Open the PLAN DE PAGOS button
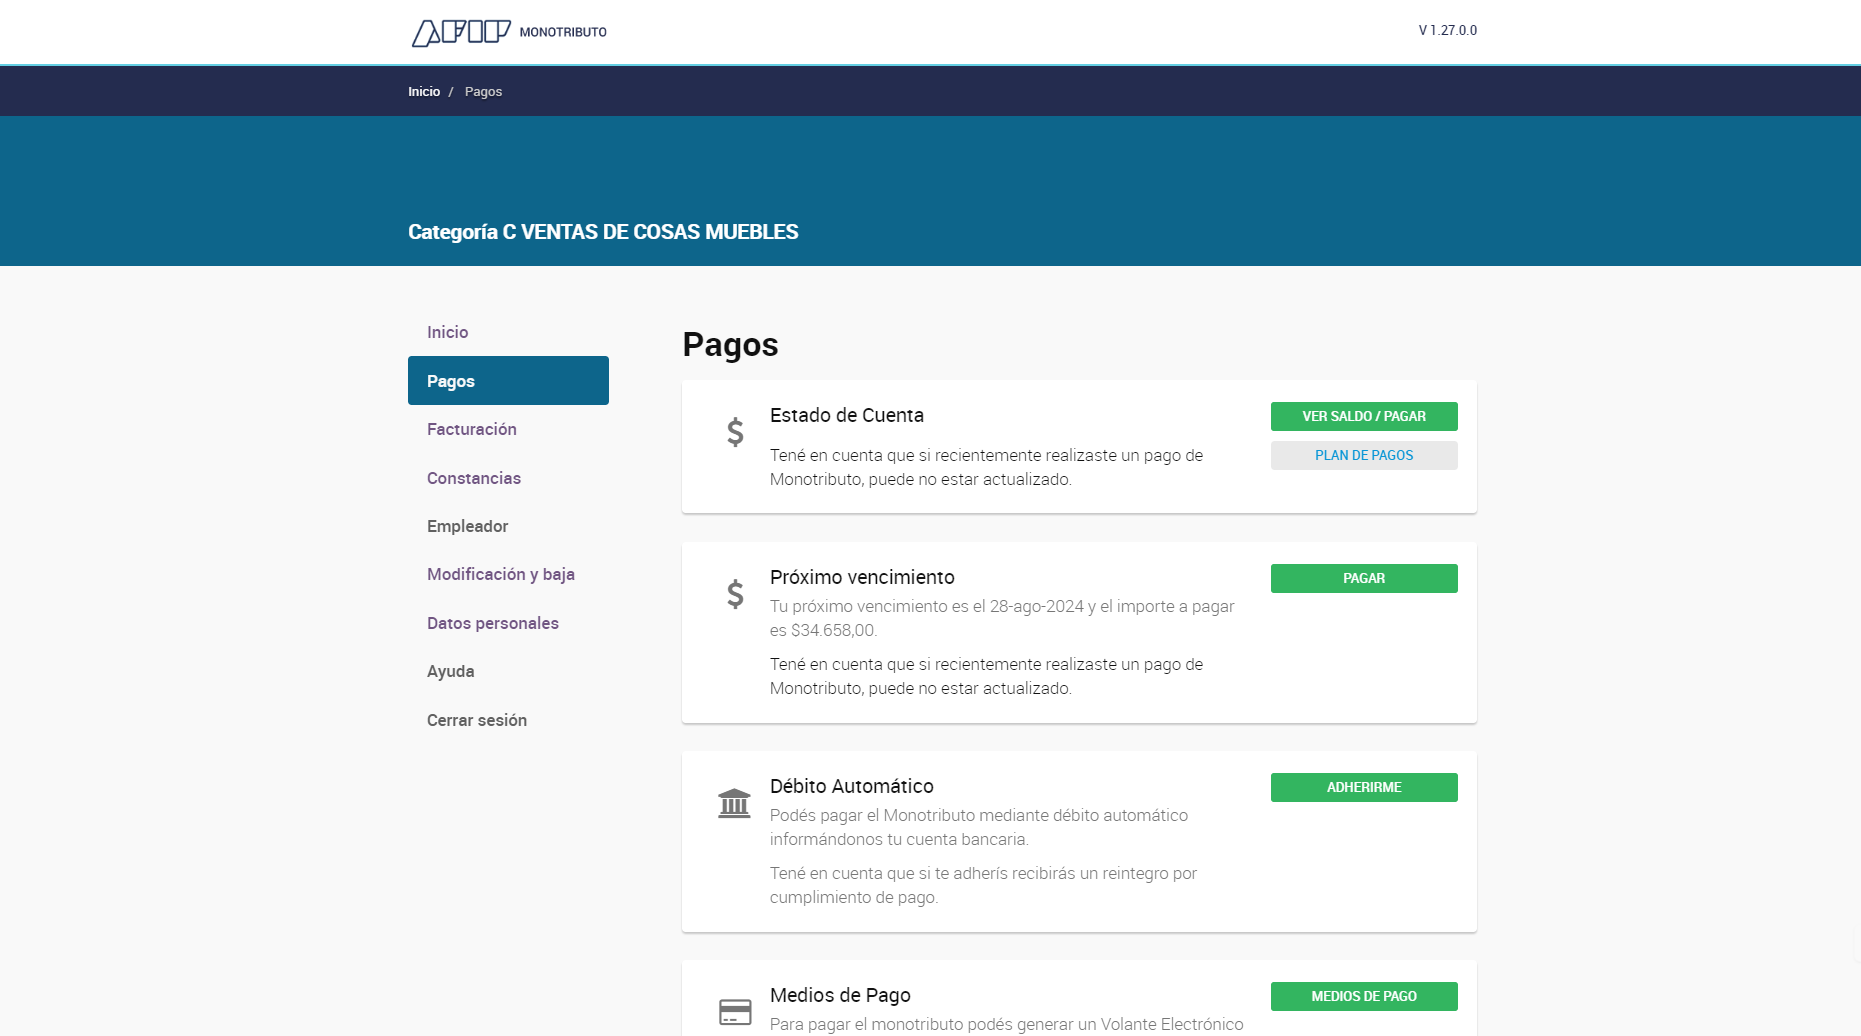 coord(1364,455)
